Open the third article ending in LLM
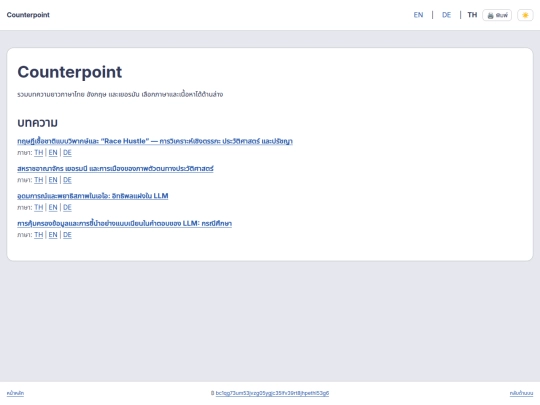This screenshot has height=405, width=540. (x=93, y=196)
